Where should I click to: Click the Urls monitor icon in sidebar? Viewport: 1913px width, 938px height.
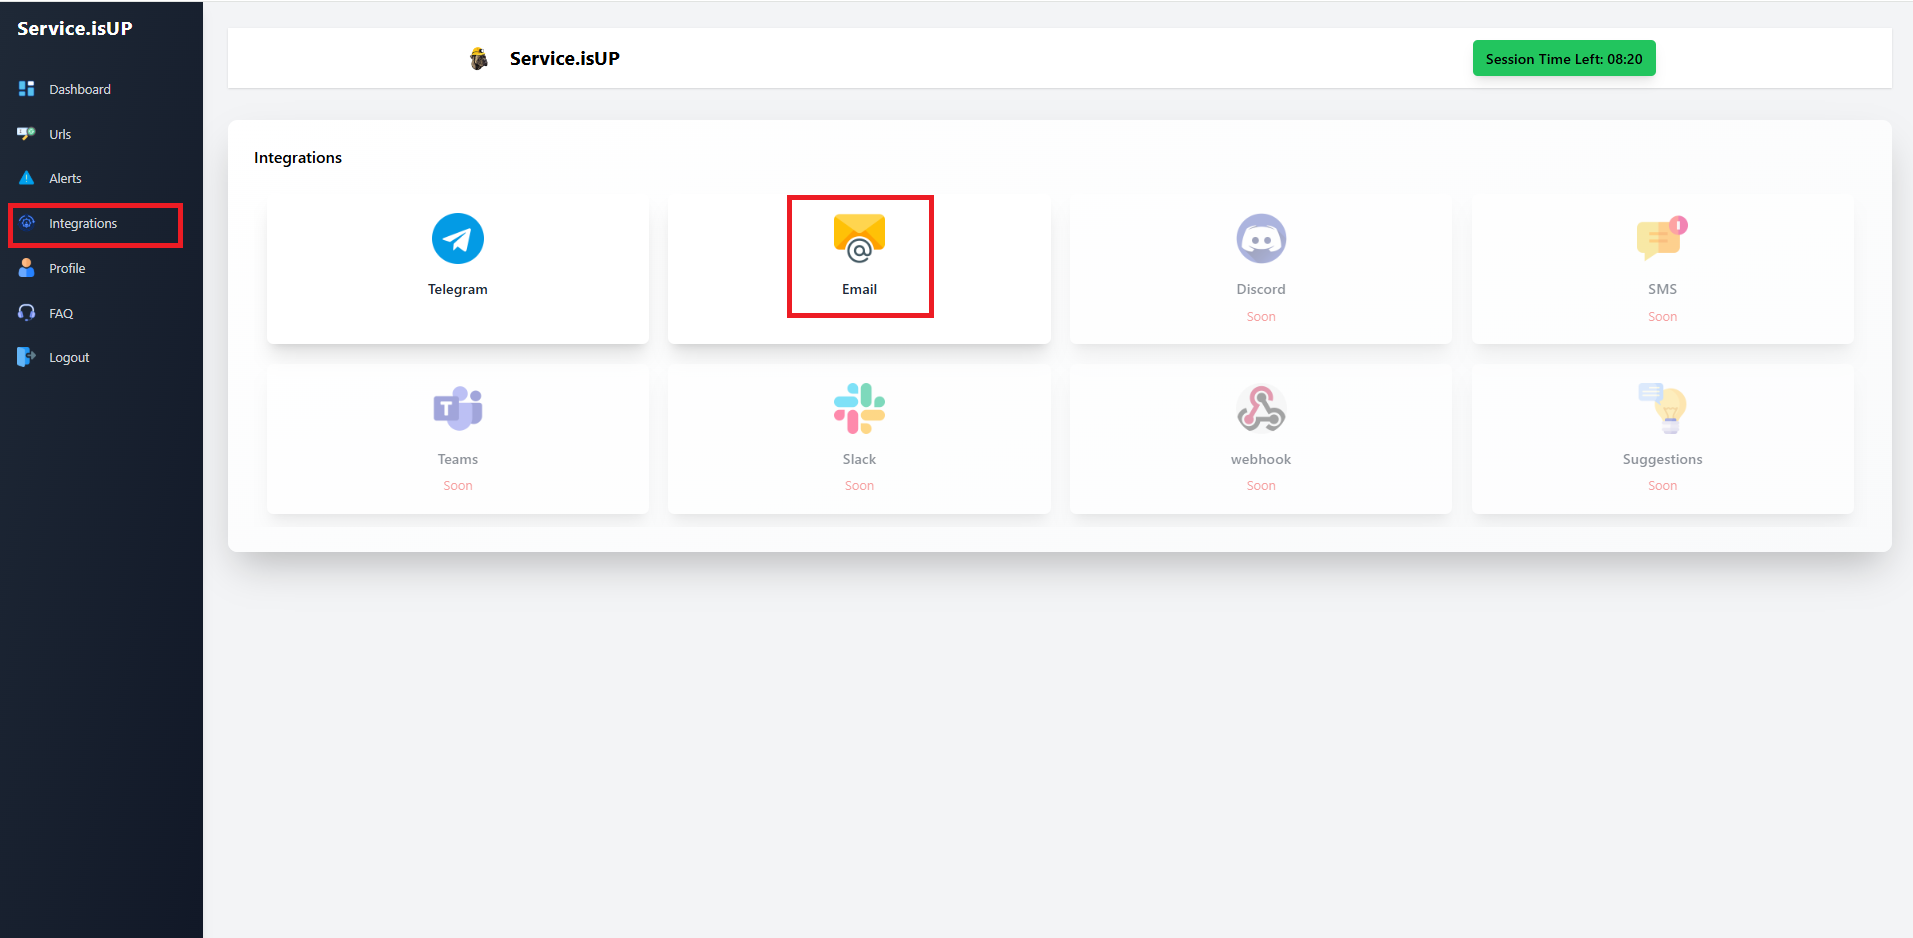(x=27, y=134)
